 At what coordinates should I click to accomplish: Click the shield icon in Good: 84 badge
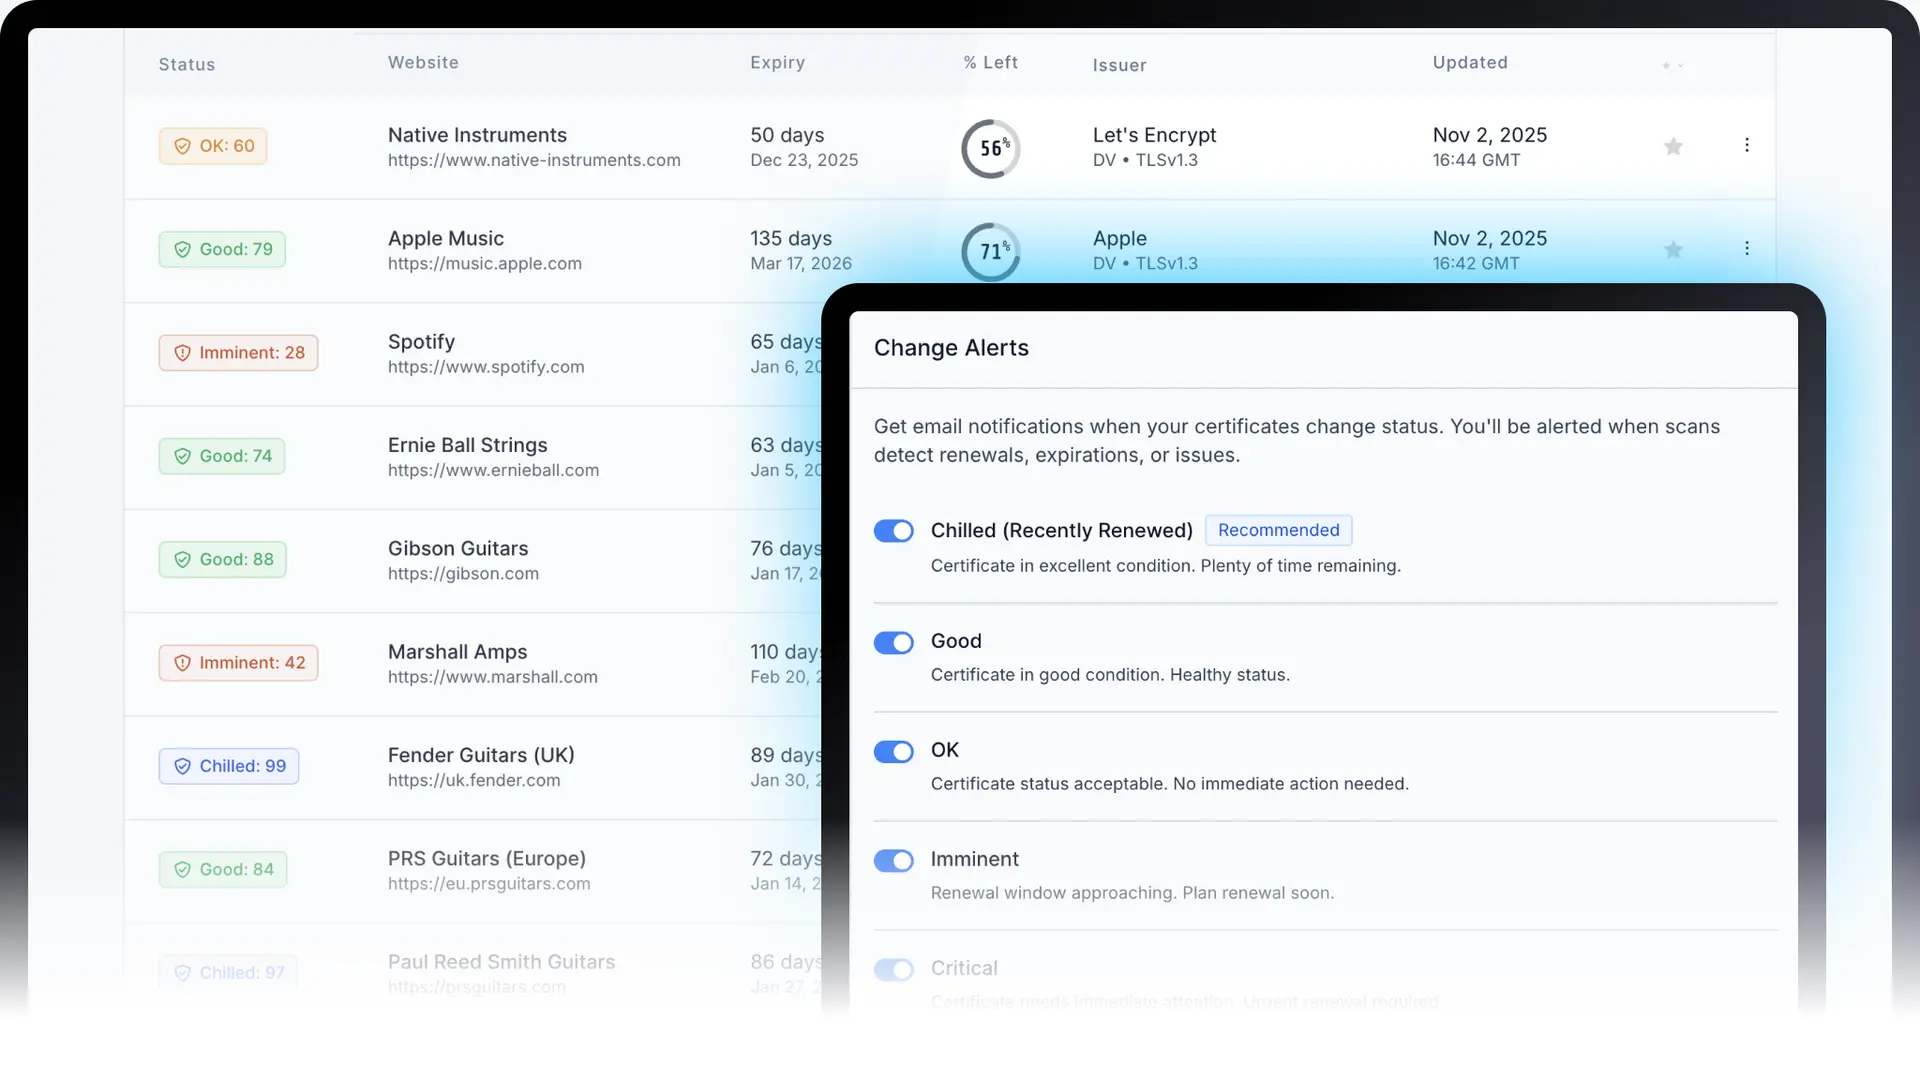(x=182, y=870)
